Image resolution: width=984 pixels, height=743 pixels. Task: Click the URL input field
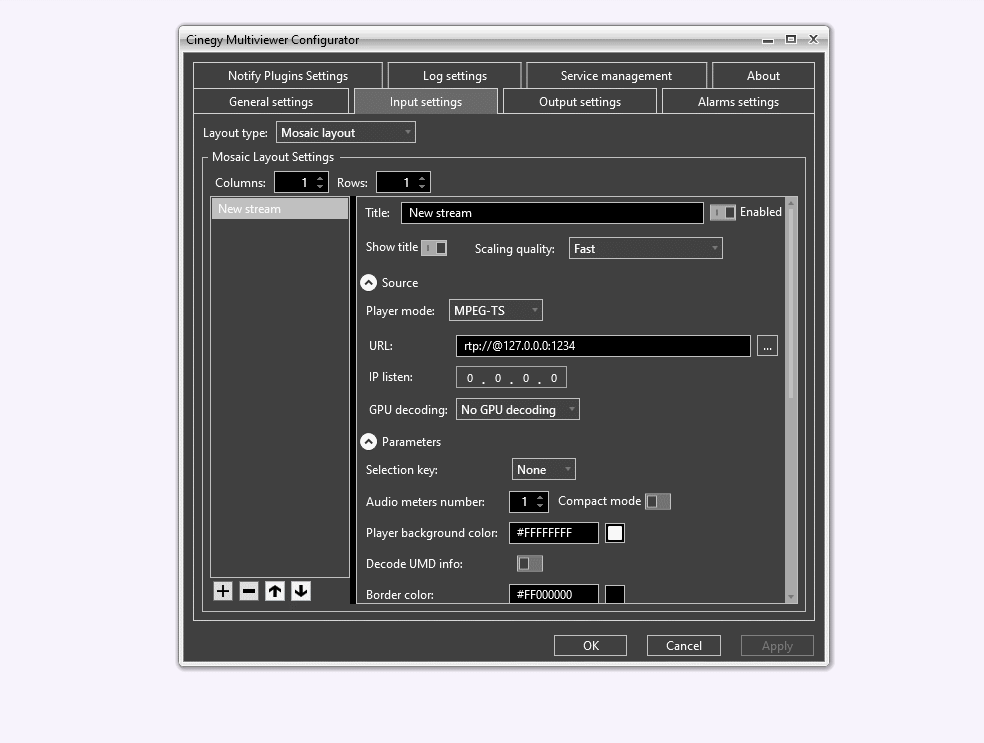(x=603, y=346)
